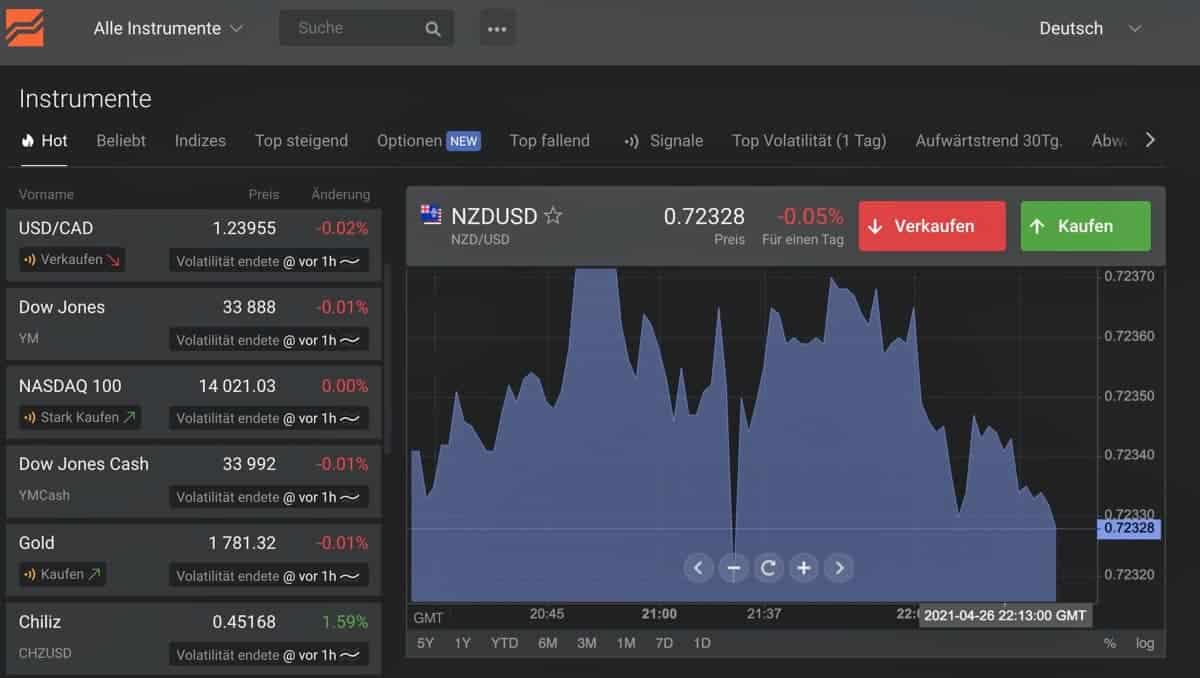
Task: Click Gold Kaufen signal badge
Action: pyautogui.click(x=63, y=575)
